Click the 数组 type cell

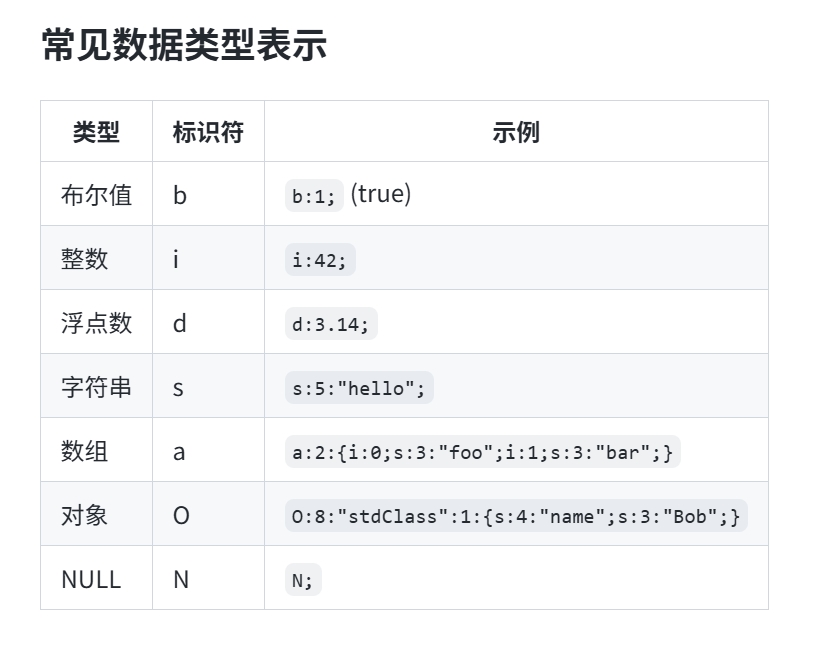click(x=85, y=451)
